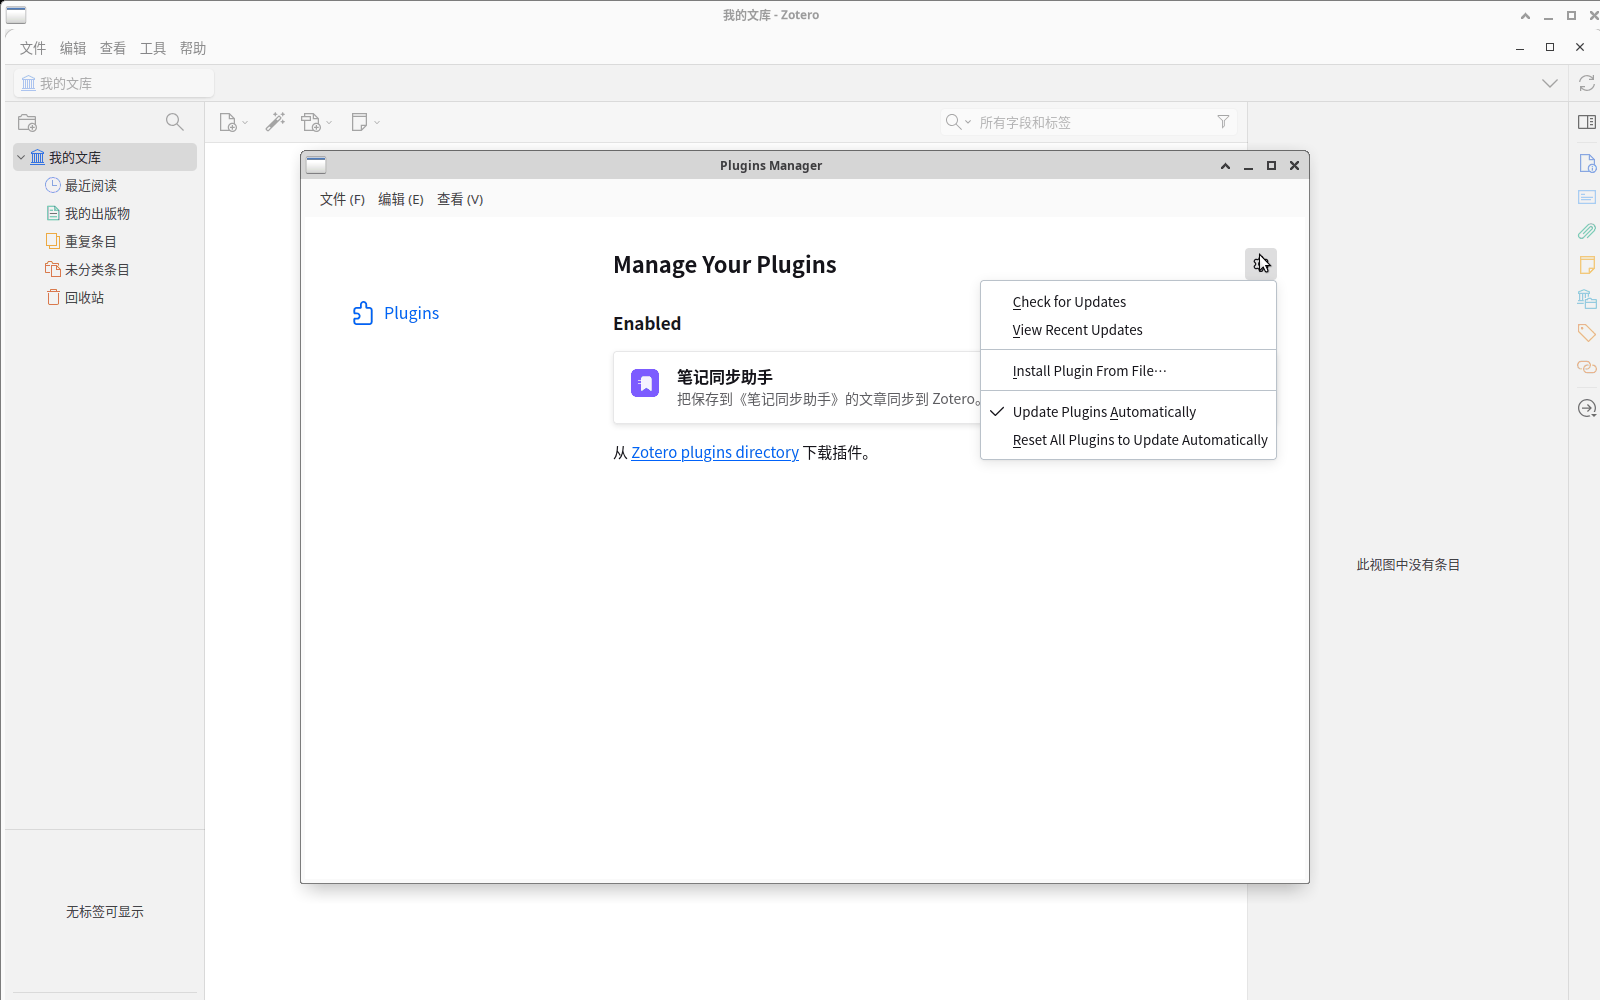Choose Install Plugin From File…
Viewport: 1600px width, 1000px height.
(x=1128, y=371)
